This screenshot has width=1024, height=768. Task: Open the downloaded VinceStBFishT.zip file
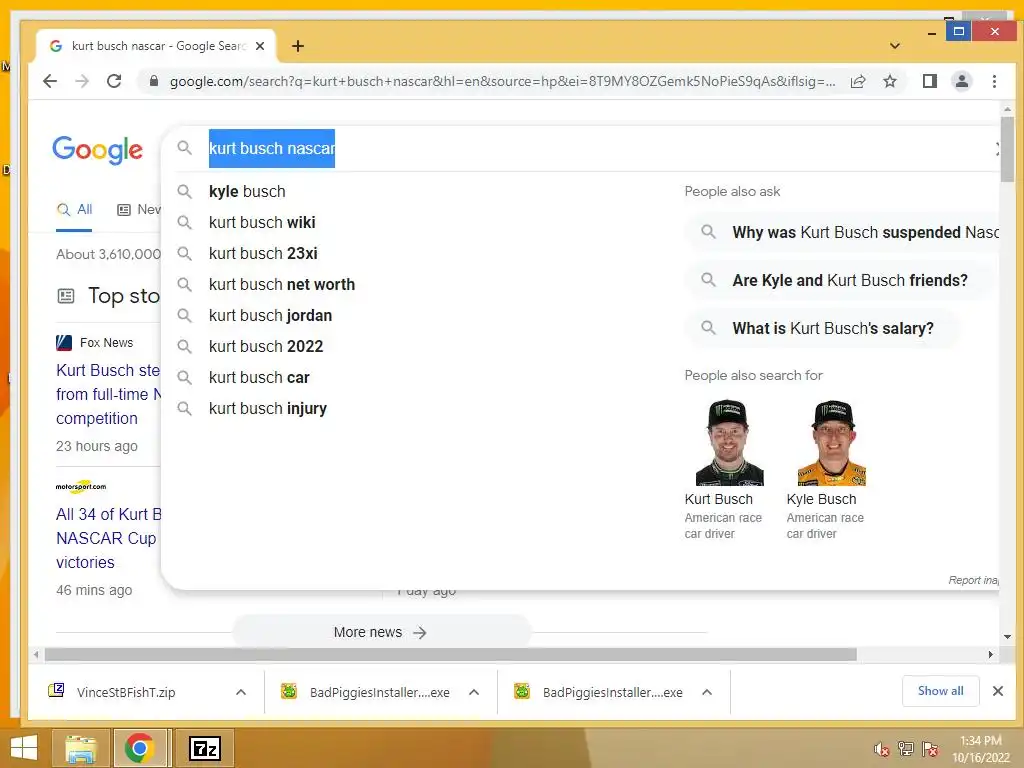coord(125,692)
